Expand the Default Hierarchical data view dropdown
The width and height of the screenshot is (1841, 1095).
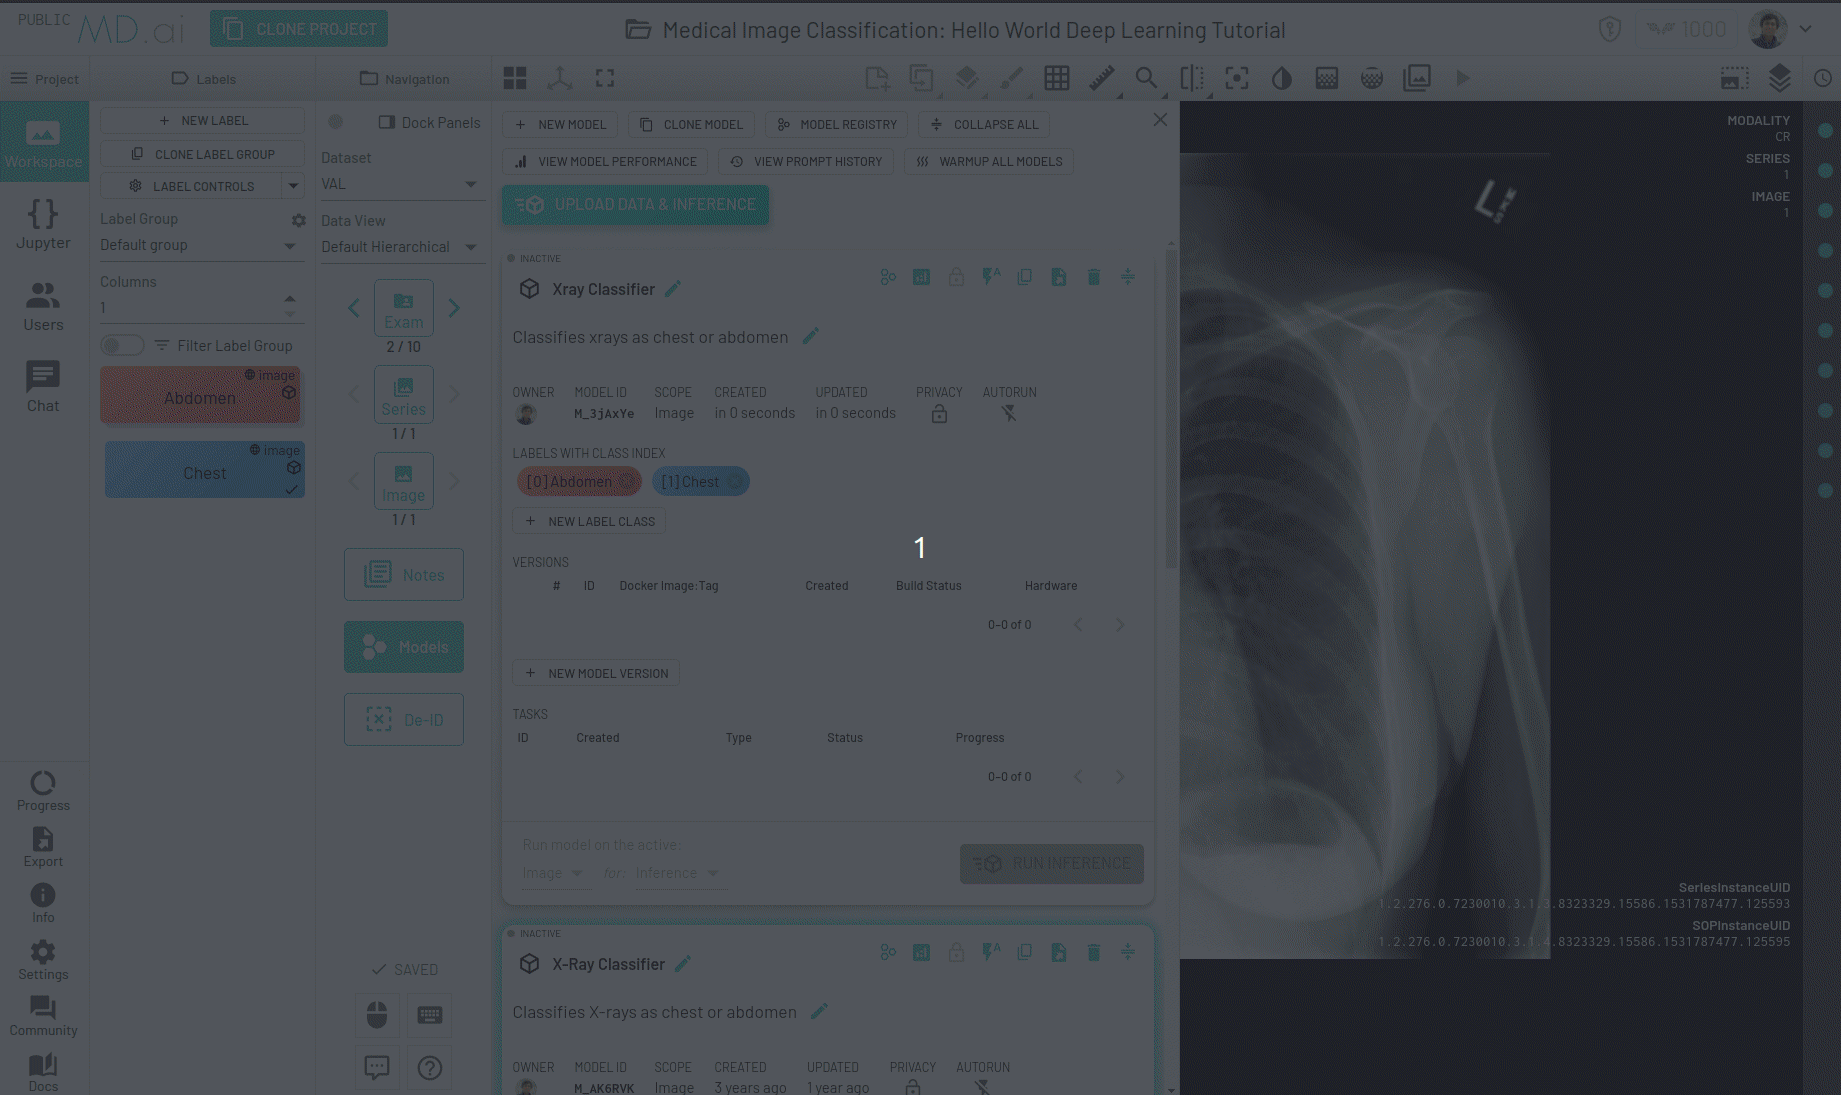point(401,246)
